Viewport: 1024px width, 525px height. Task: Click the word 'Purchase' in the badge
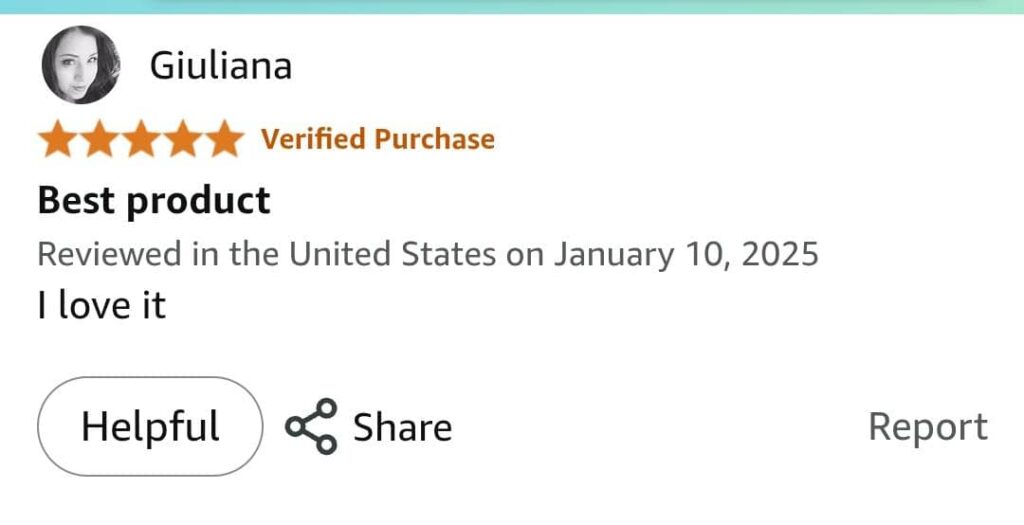tap(434, 139)
